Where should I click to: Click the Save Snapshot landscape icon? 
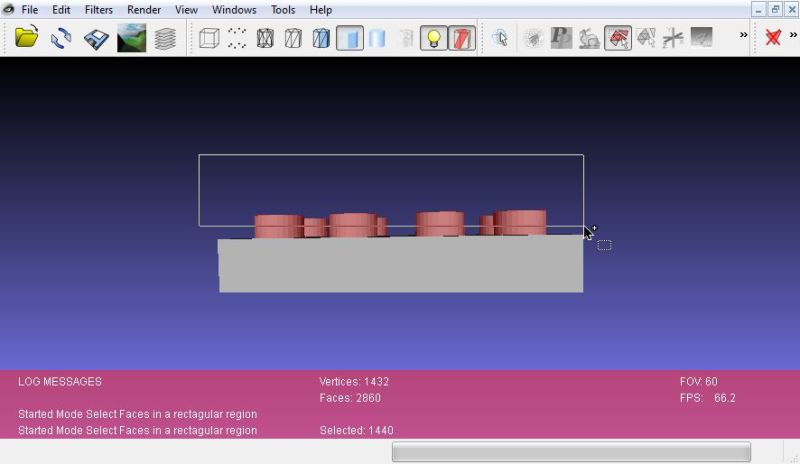[x=131, y=38]
